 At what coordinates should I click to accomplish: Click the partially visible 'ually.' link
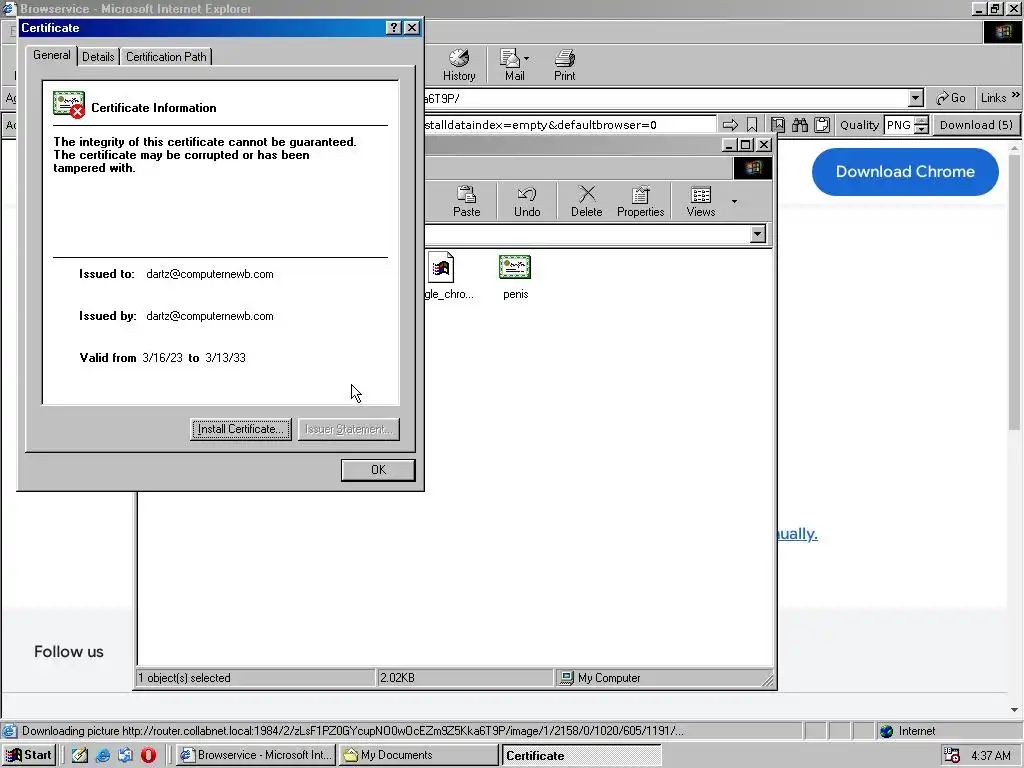point(797,534)
